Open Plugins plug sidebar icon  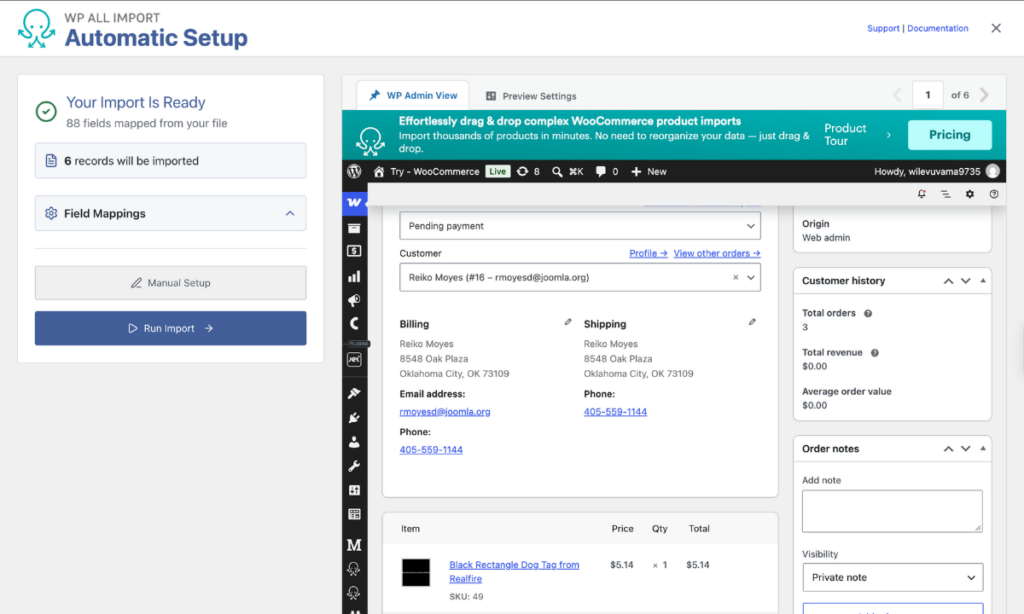click(354, 417)
